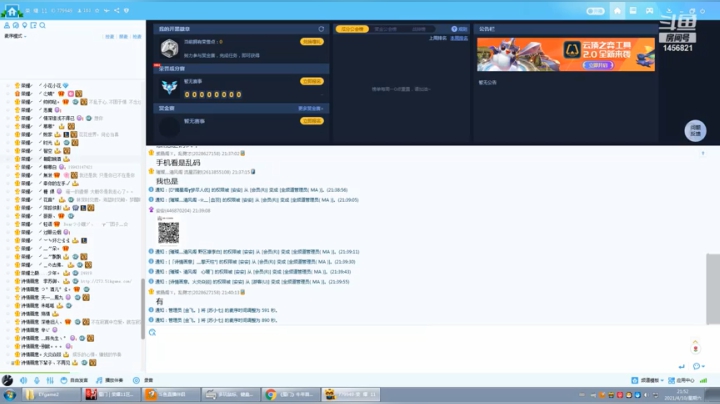
Task: Click the star favorite icon in title bar
Action: pos(97,10)
